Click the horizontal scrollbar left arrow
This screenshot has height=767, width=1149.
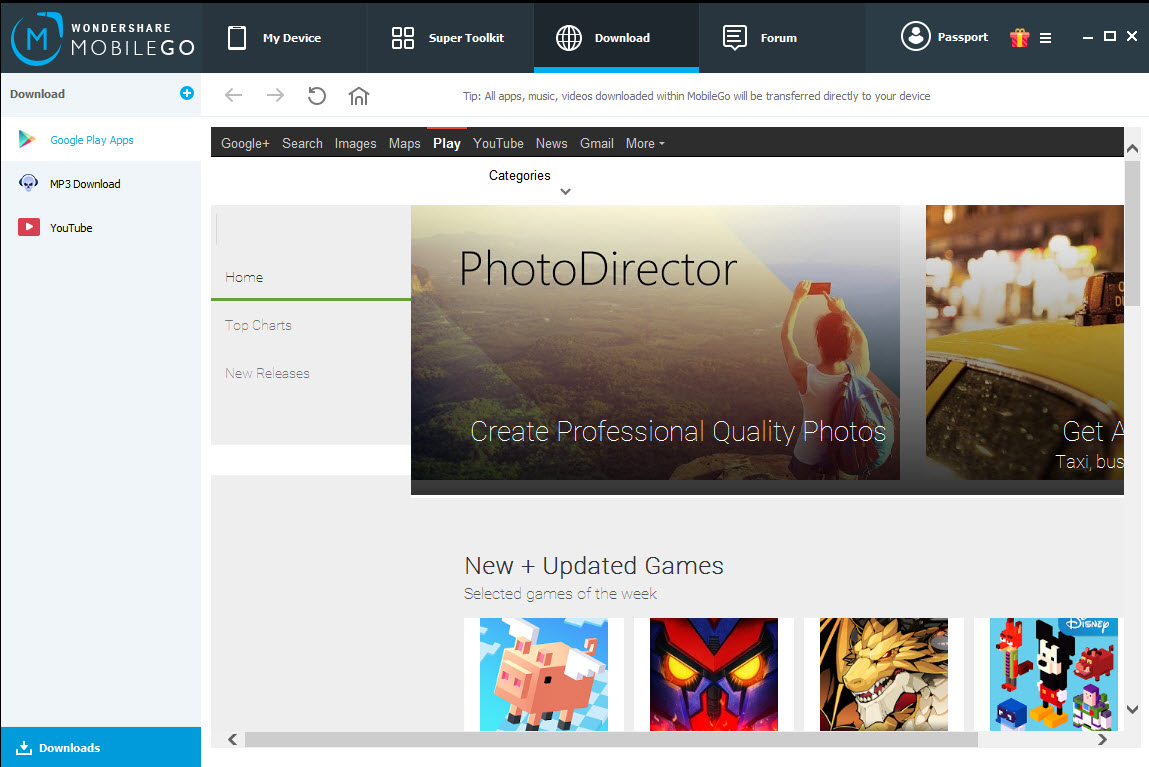coord(232,739)
